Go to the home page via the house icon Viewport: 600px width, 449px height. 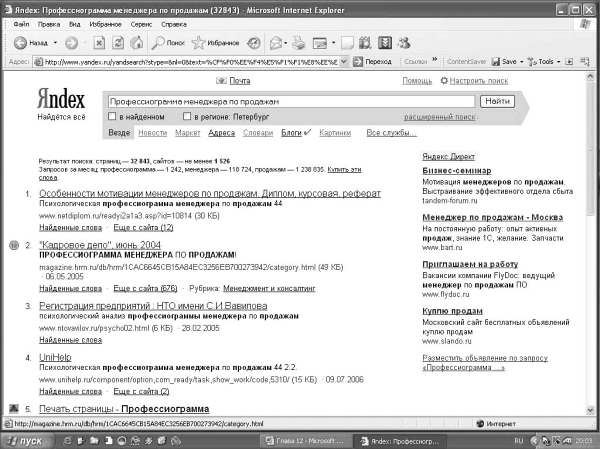point(137,43)
